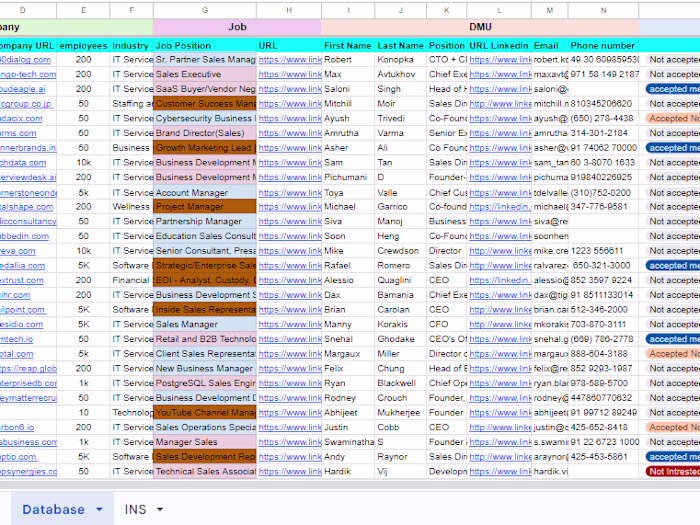
Task: Select the Database sheet tab
Action: pos(53,509)
